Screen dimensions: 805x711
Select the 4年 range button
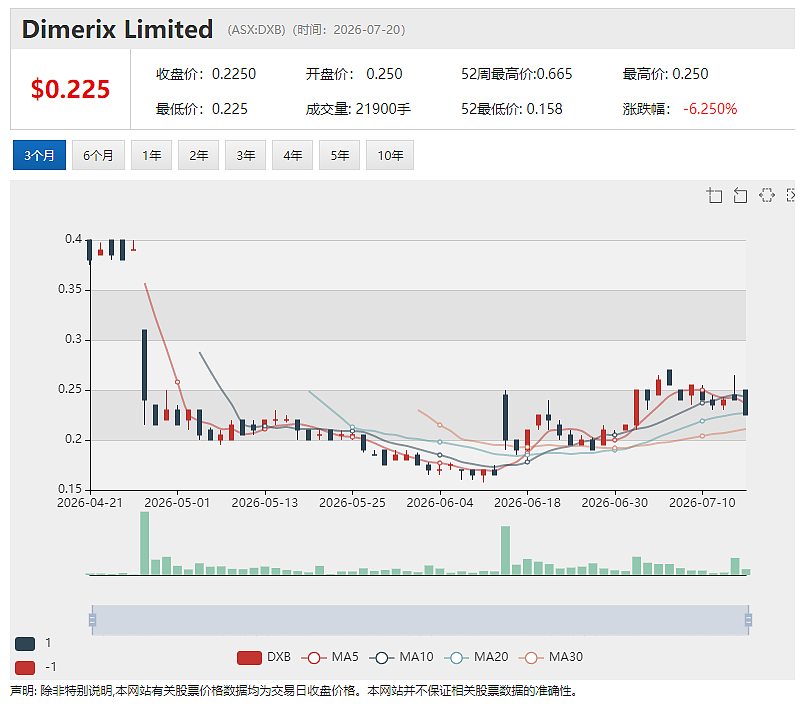click(293, 155)
